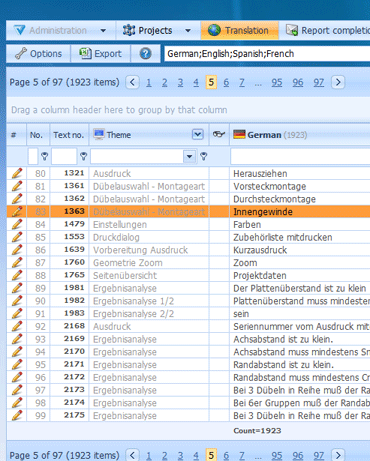
Task: Select the Translation tab
Action: tap(239, 31)
